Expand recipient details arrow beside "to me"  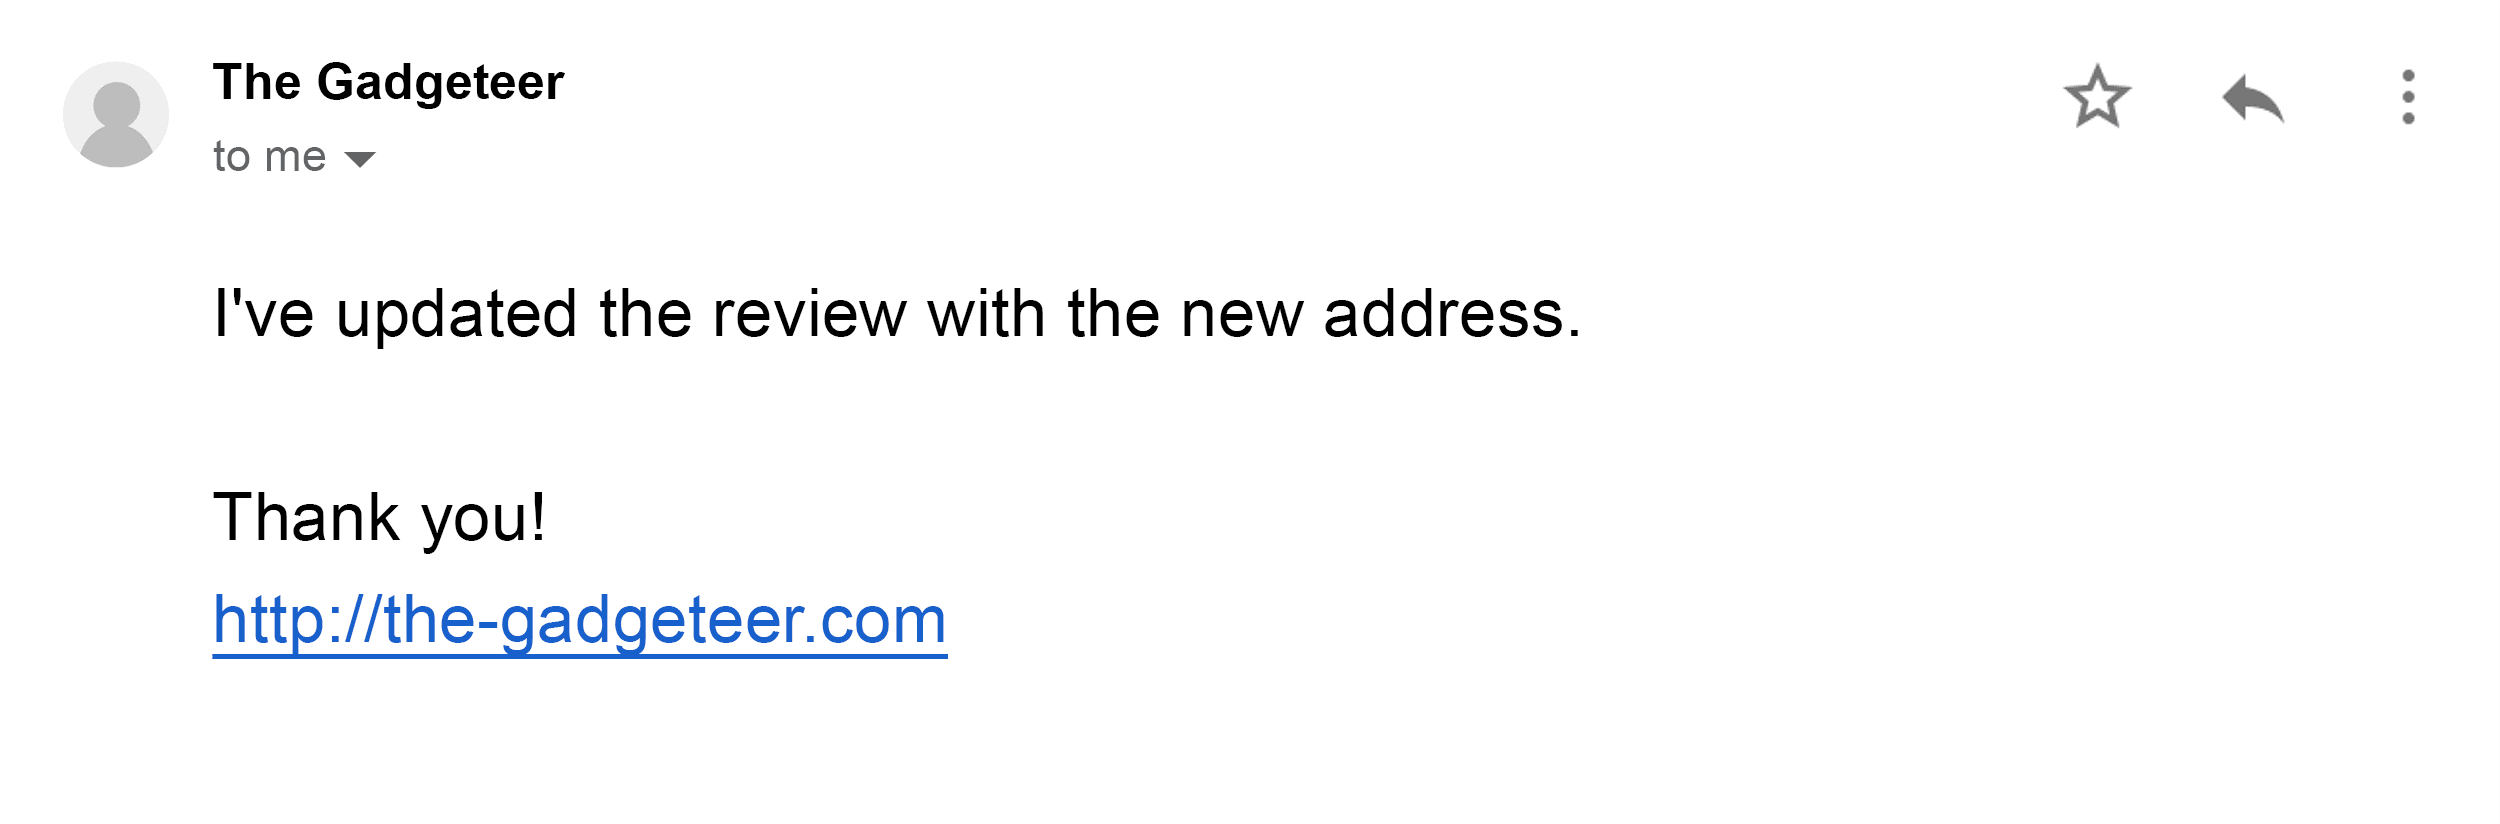[x=359, y=158]
